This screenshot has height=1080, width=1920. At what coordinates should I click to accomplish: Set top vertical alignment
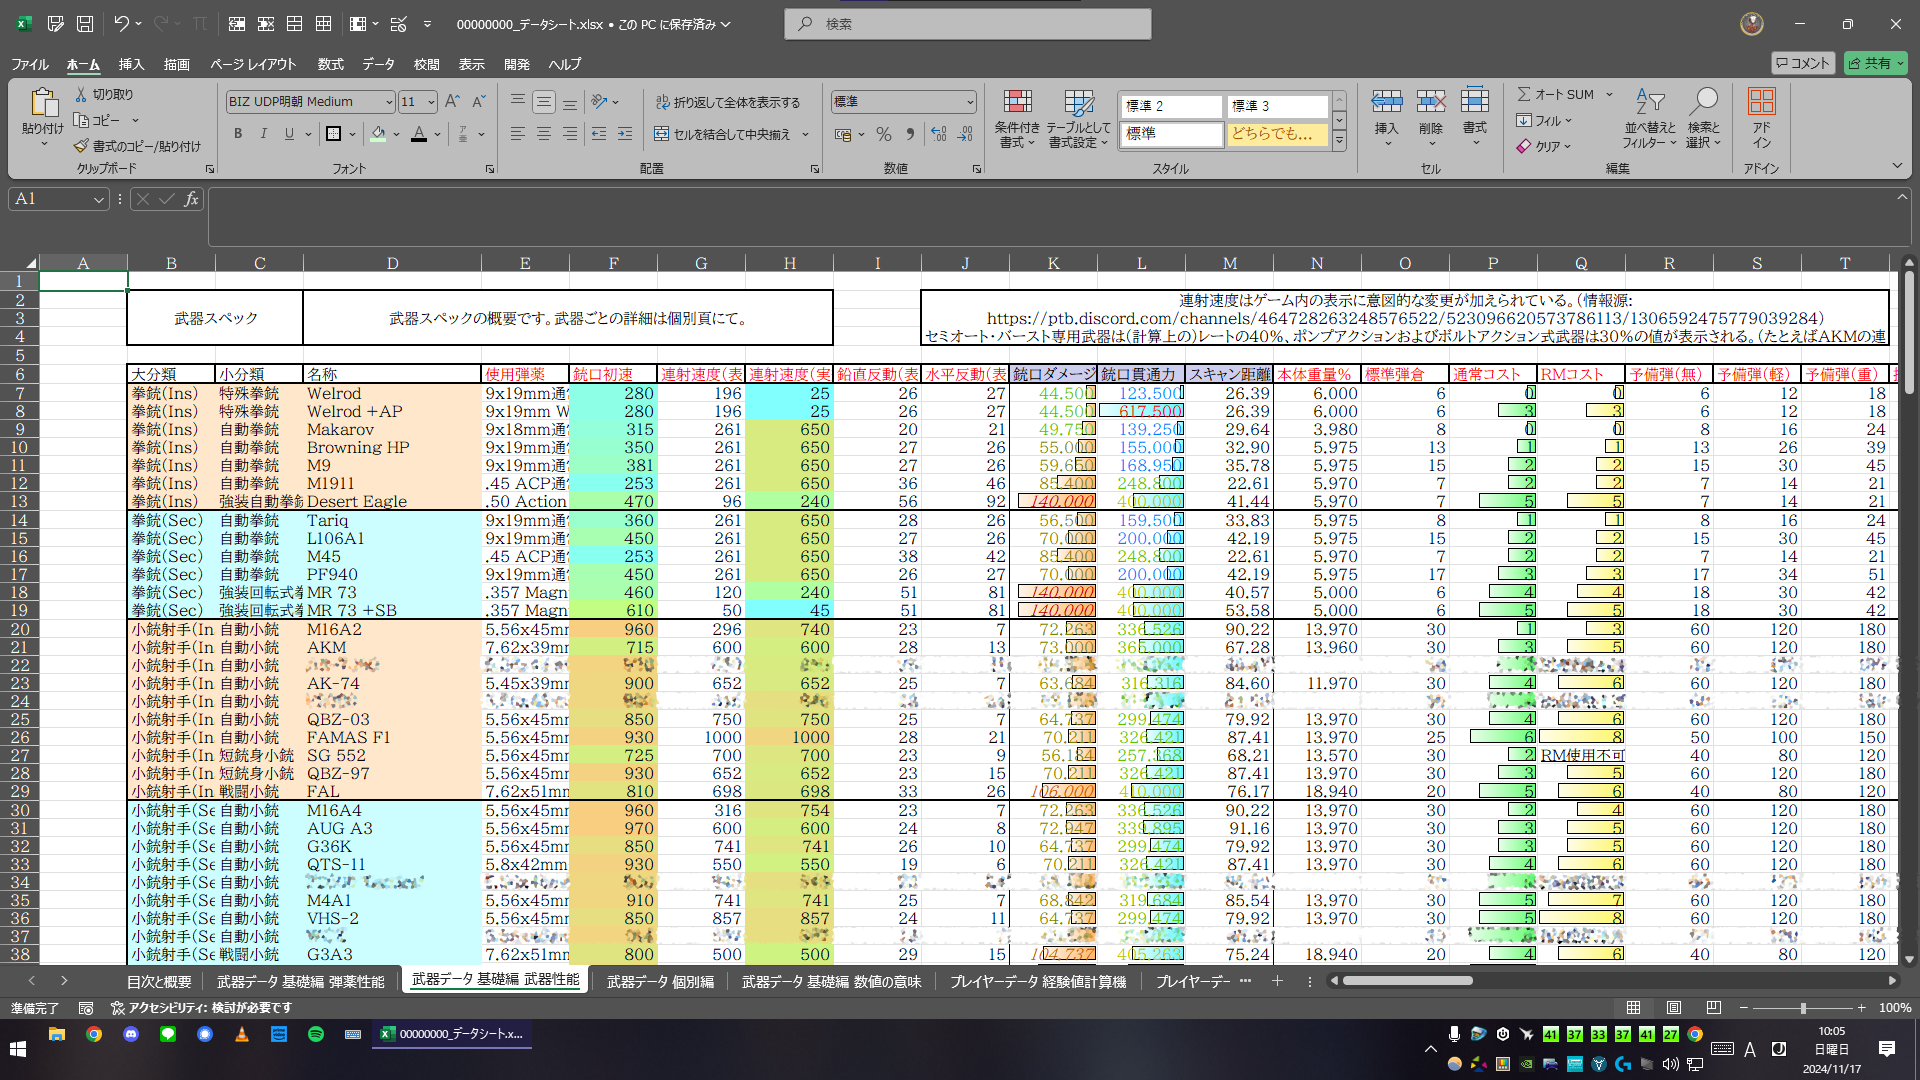(518, 102)
